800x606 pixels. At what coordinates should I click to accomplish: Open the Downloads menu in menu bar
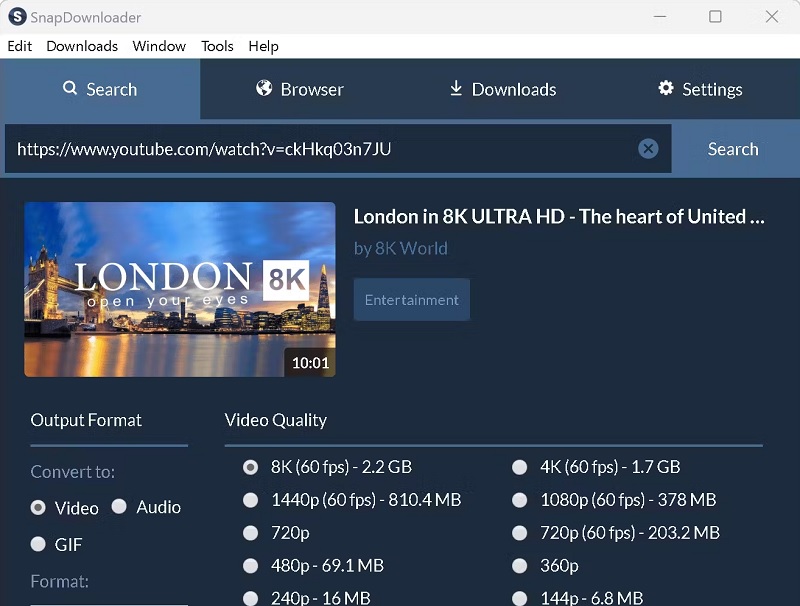[x=82, y=46]
